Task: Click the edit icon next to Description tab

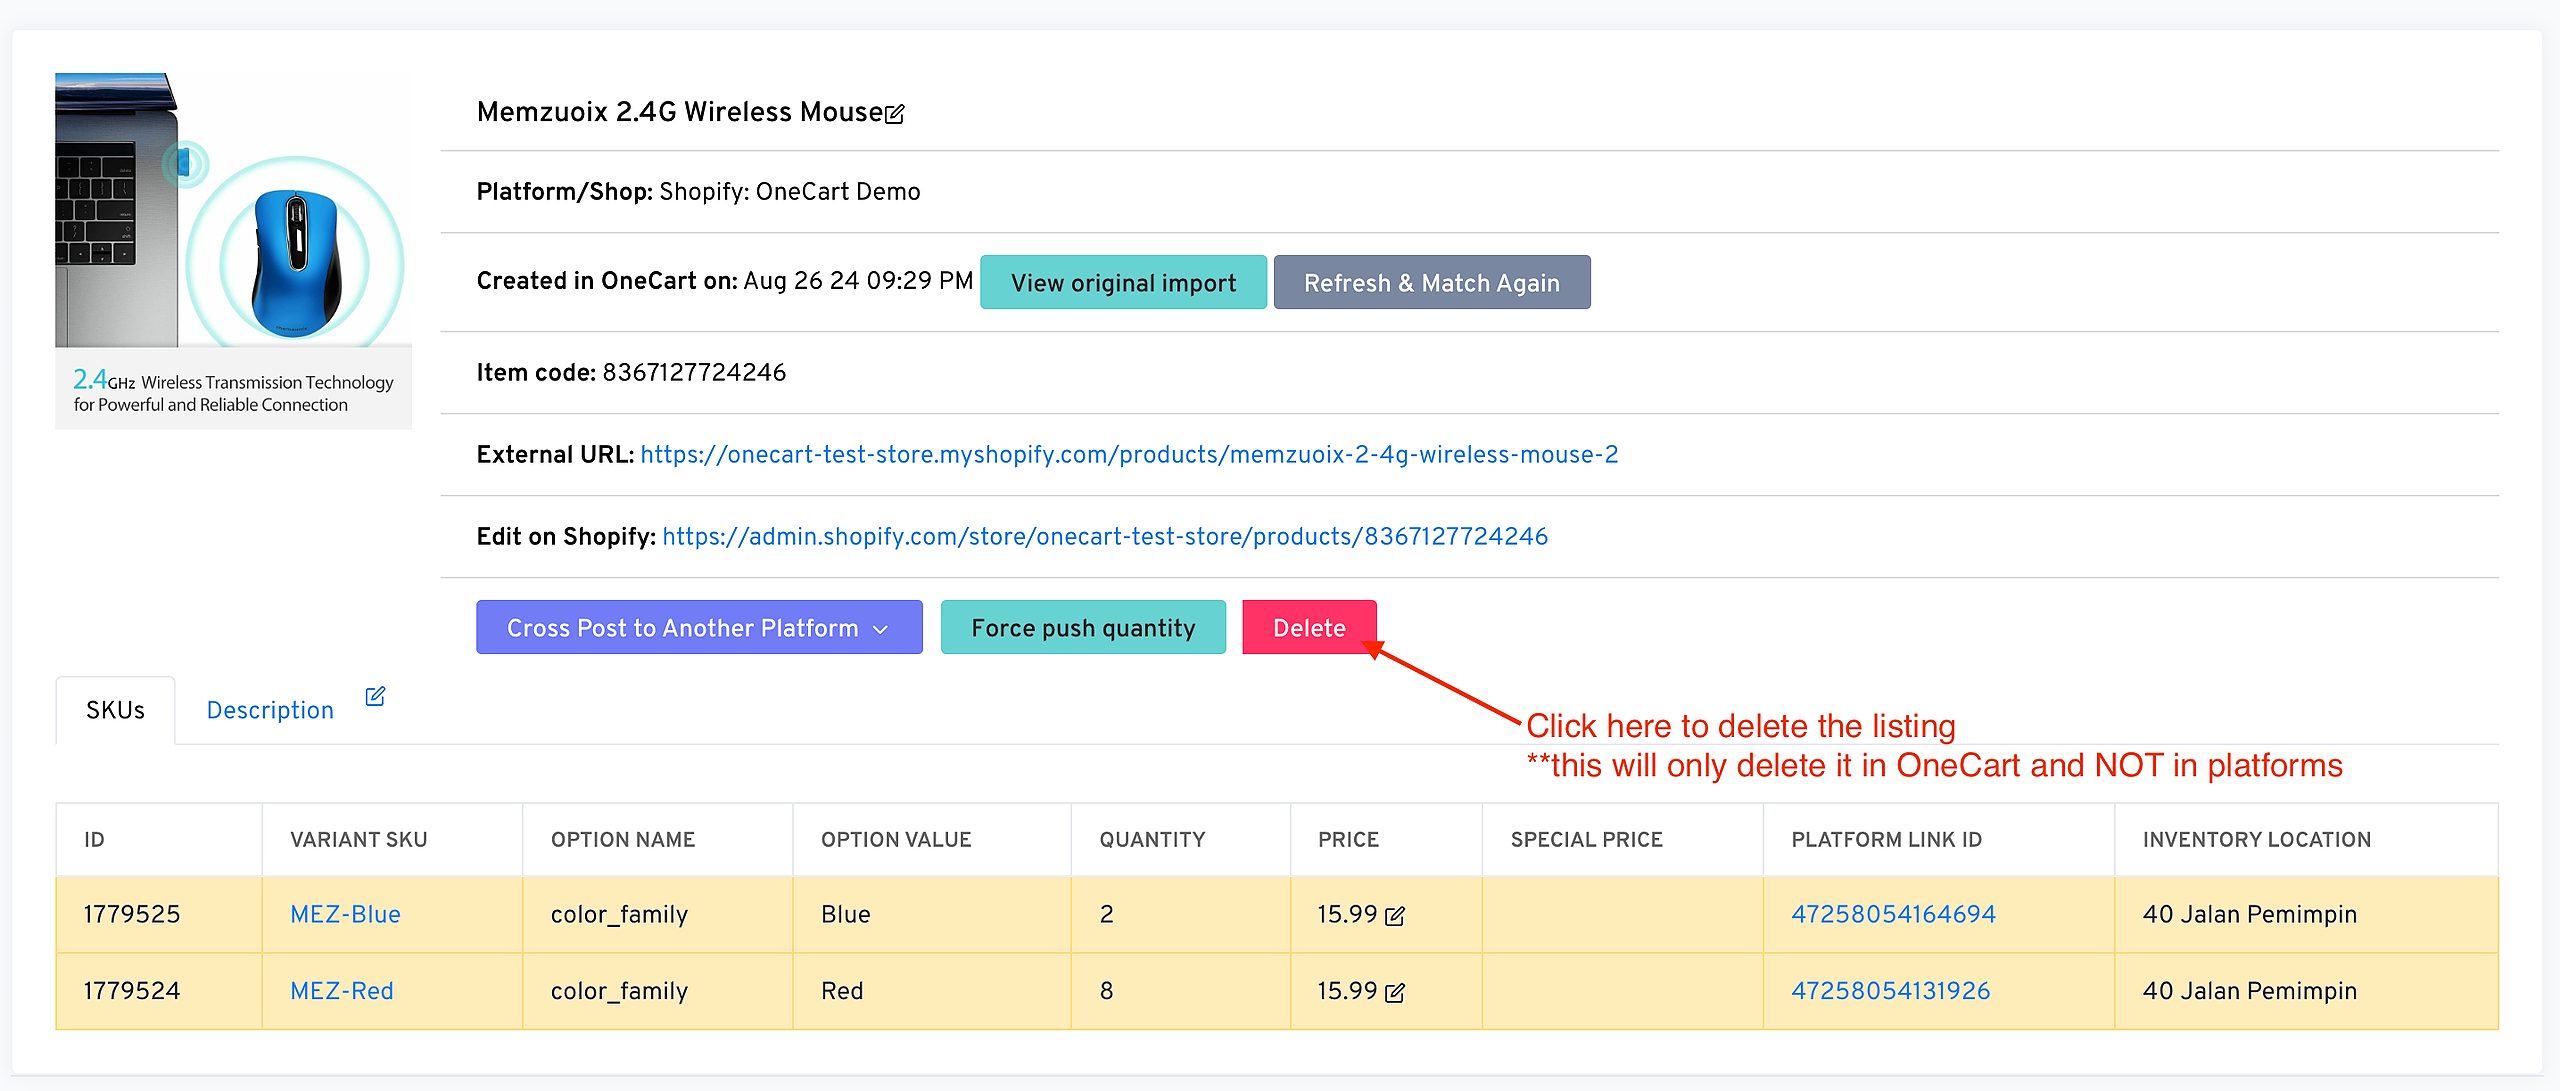Action: coord(375,696)
